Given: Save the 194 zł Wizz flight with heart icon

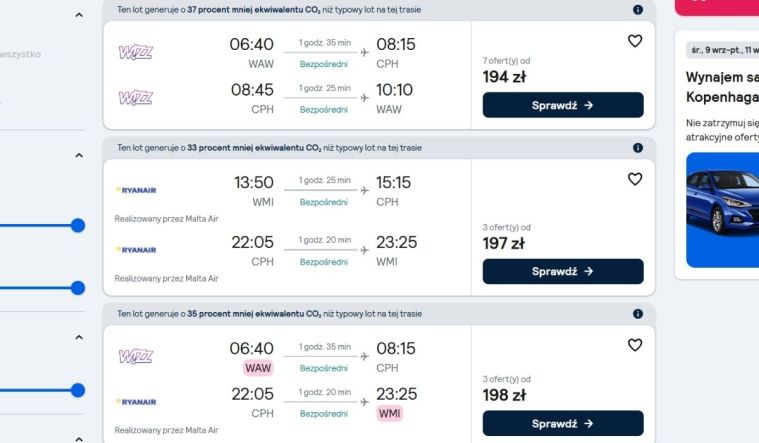Looking at the screenshot, I should click(635, 41).
